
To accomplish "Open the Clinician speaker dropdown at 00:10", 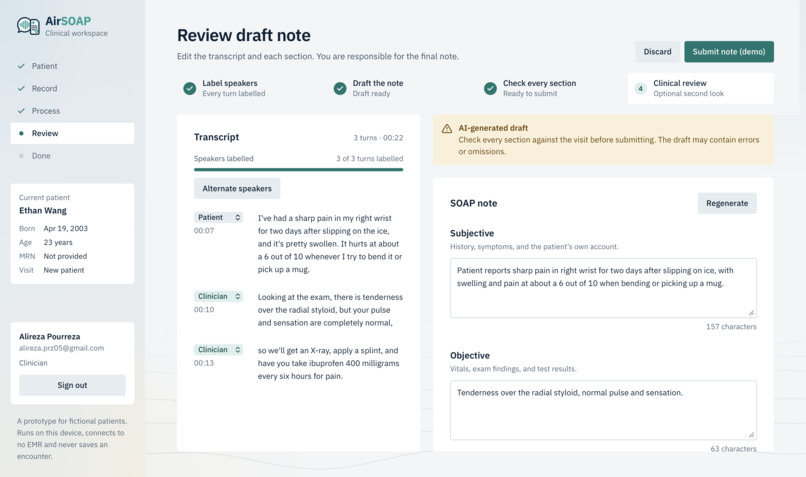I will [x=218, y=296].
